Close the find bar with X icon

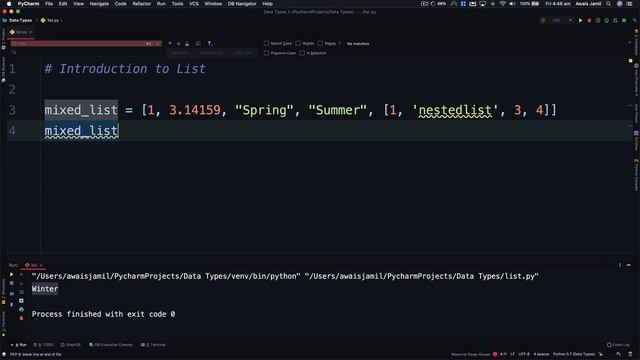click(629, 42)
